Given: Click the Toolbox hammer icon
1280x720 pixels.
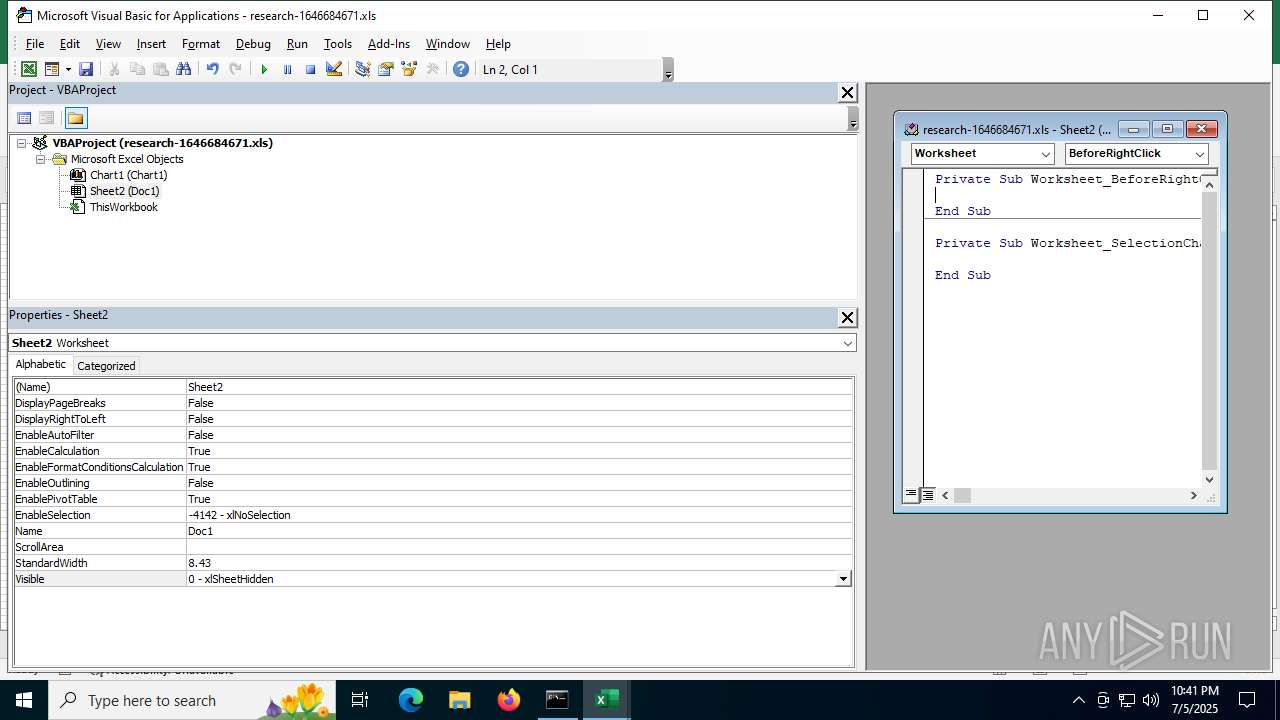Looking at the screenshot, I should [432, 69].
